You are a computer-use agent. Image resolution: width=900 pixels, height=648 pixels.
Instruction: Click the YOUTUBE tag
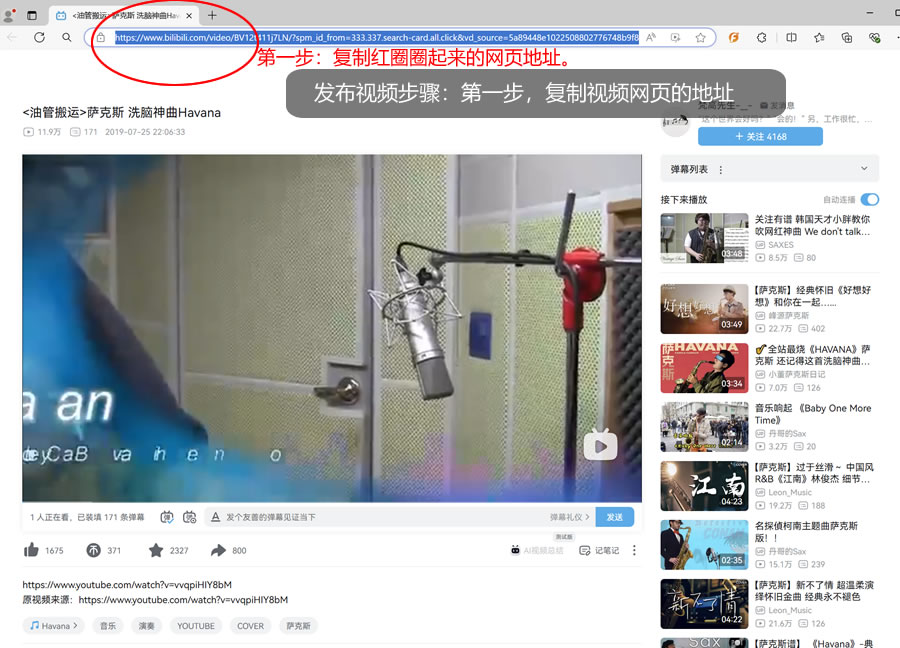(196, 626)
